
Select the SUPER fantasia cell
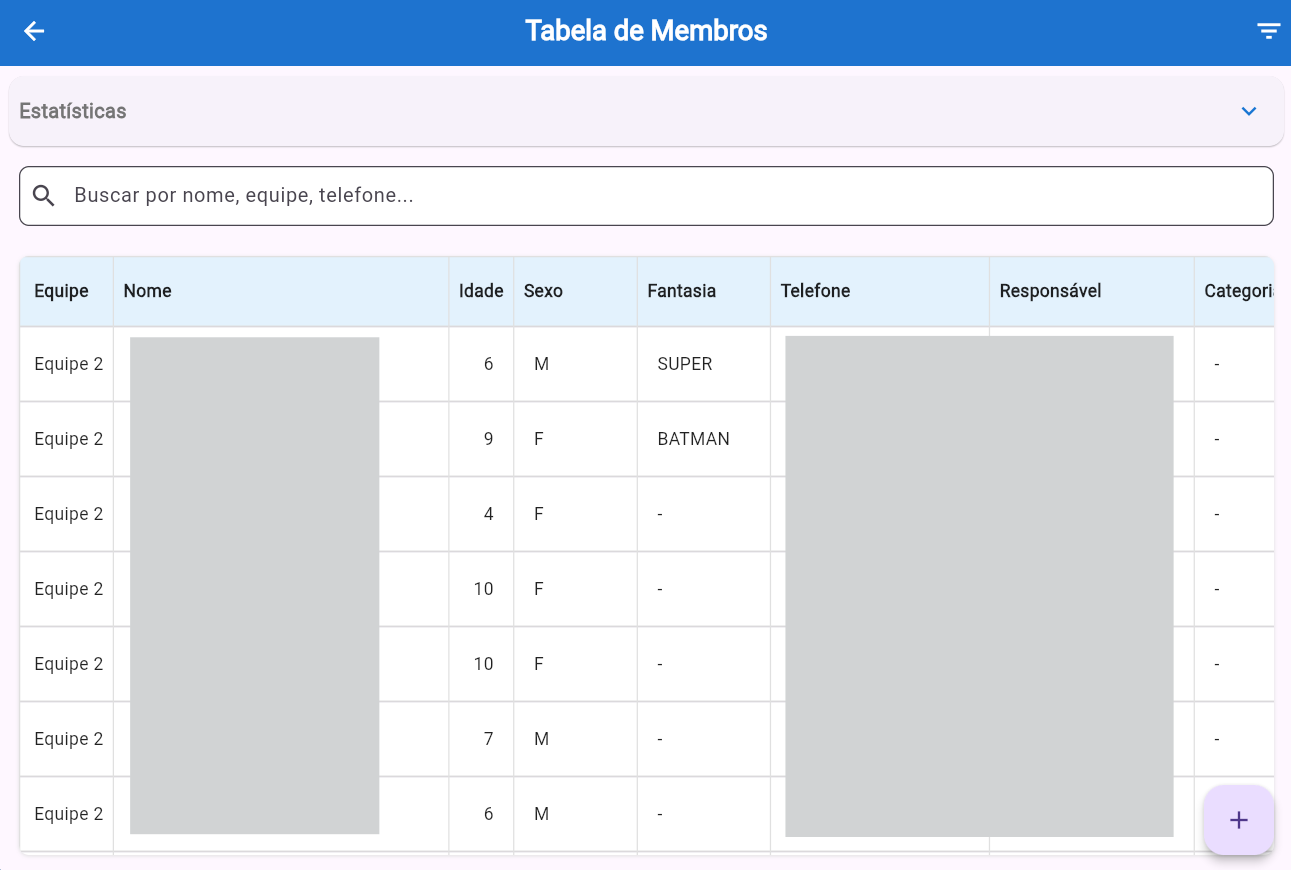685,364
